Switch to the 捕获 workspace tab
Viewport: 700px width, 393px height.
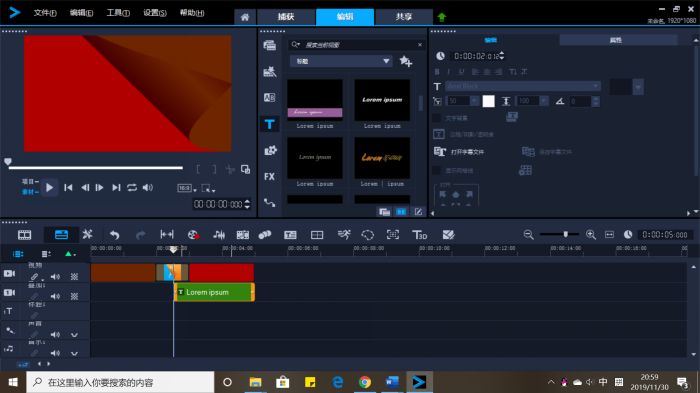coord(286,17)
